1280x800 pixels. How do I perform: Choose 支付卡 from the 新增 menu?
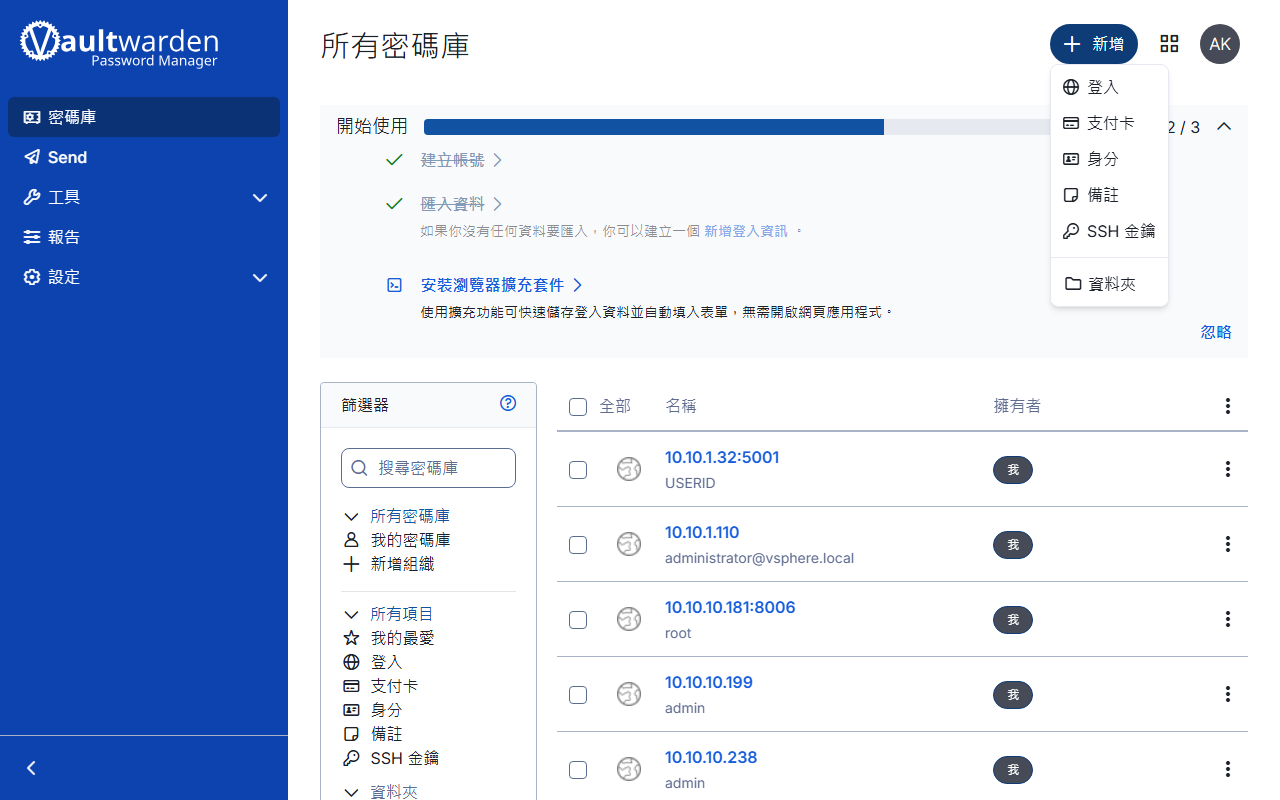[1109, 123]
